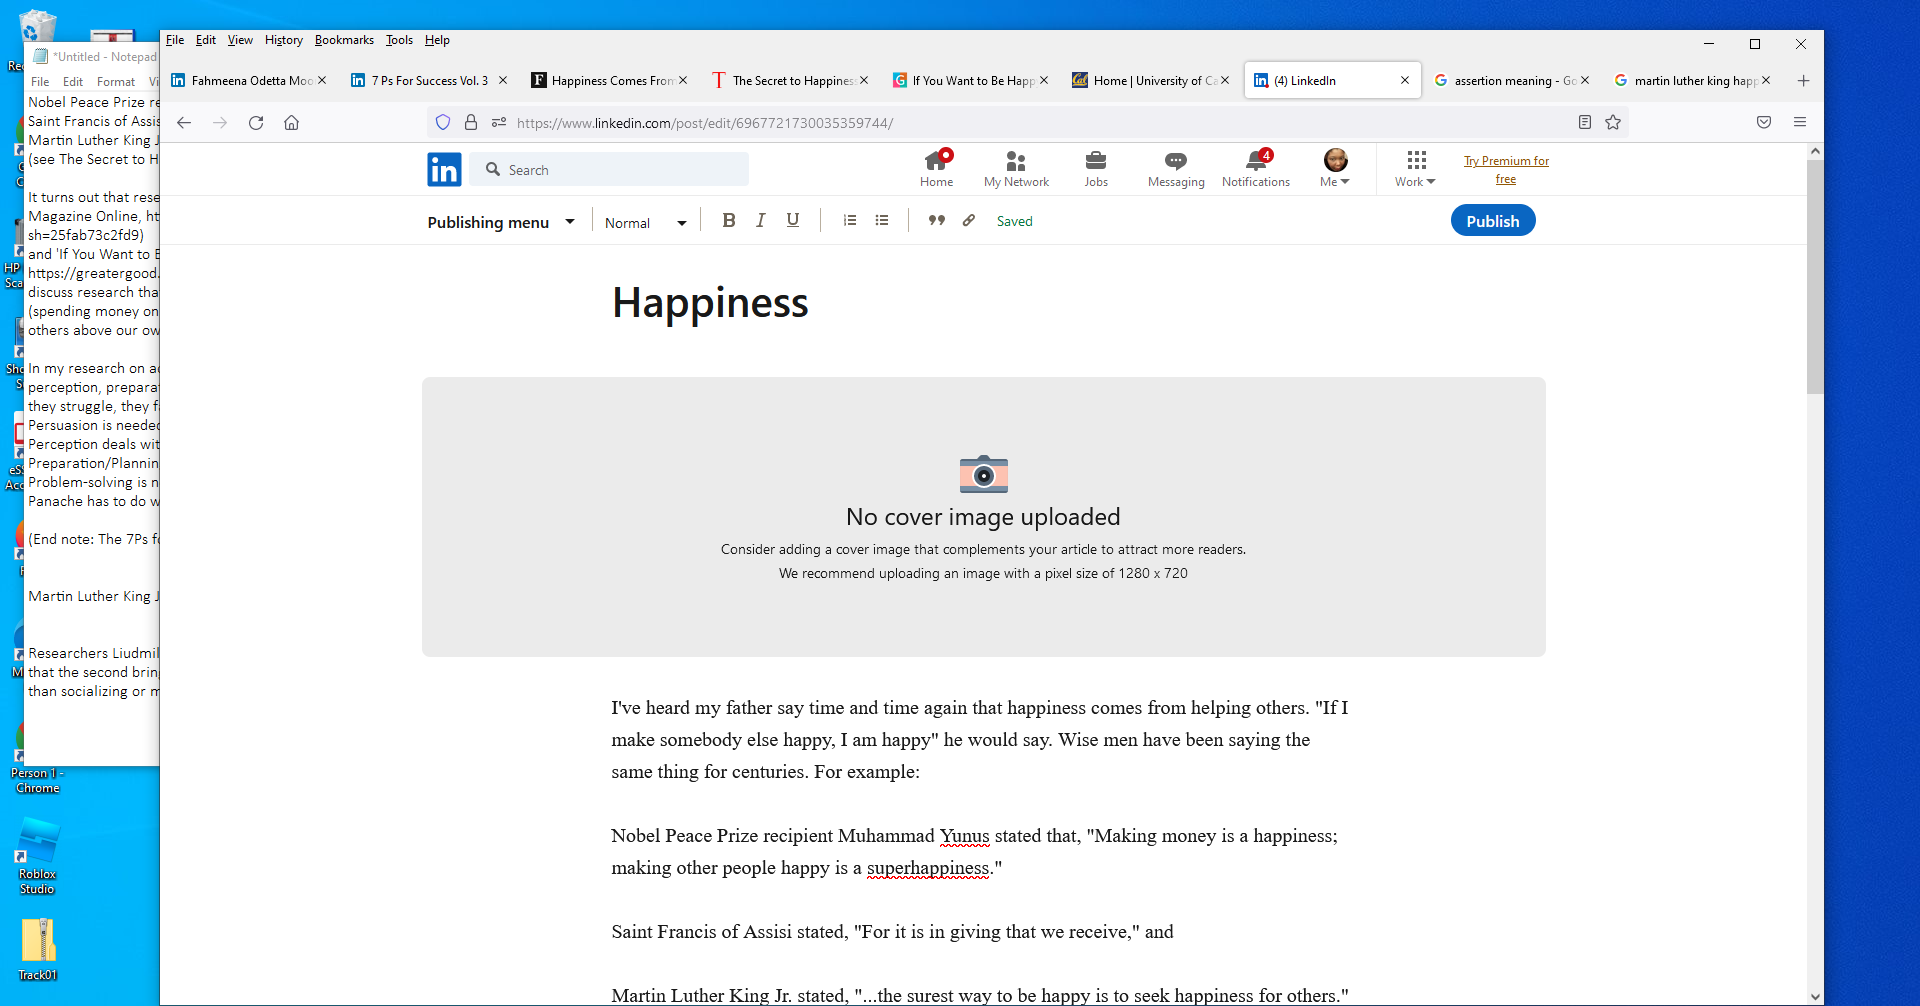This screenshot has width=1920, height=1006.
Task: Open Notepad File menu
Action: point(40,82)
